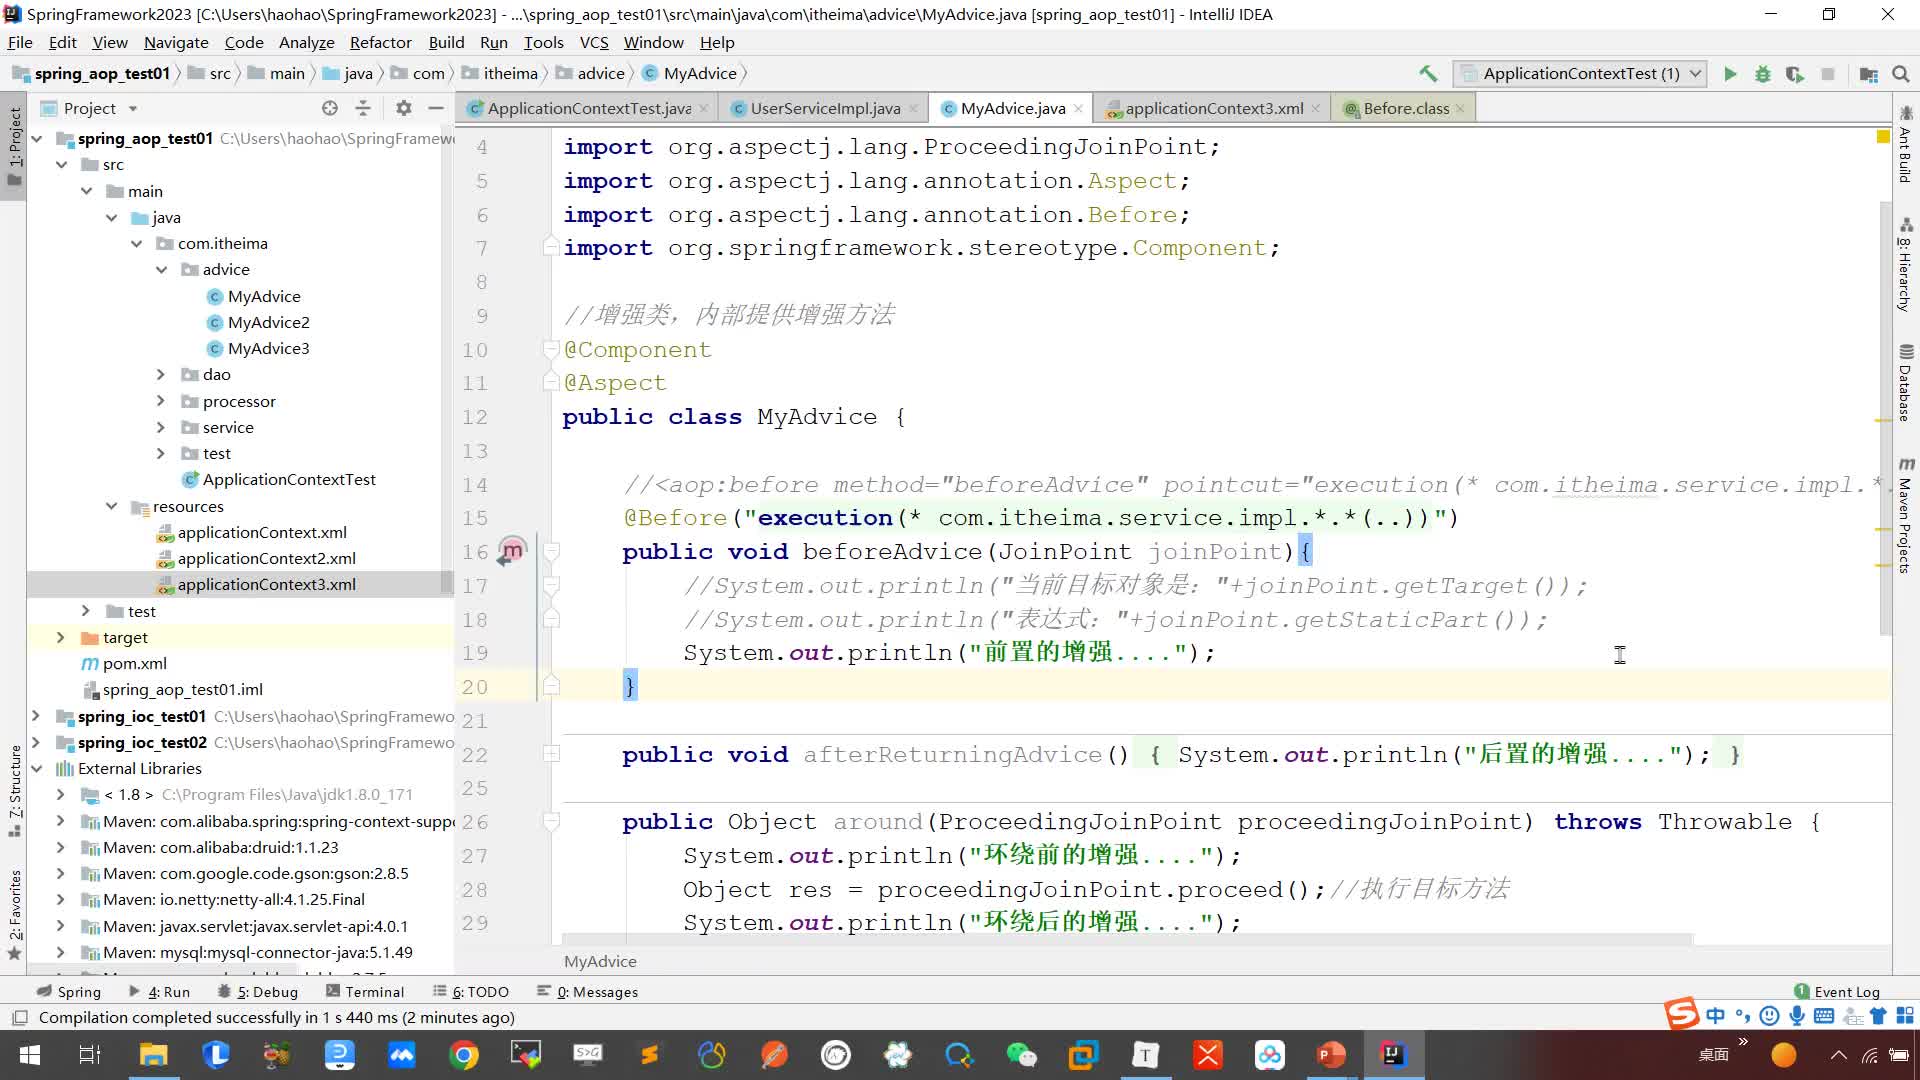
Task: Open the Refactor menu
Action: 380,42
